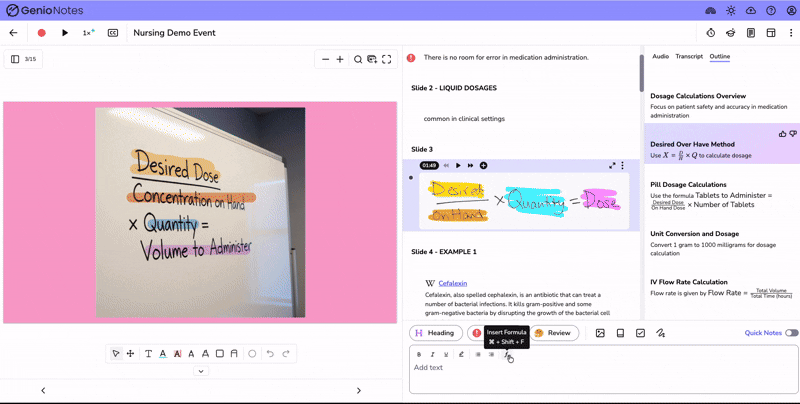Change the 1x playback speed
Screen dimensions: 800x404
(x=89, y=33)
